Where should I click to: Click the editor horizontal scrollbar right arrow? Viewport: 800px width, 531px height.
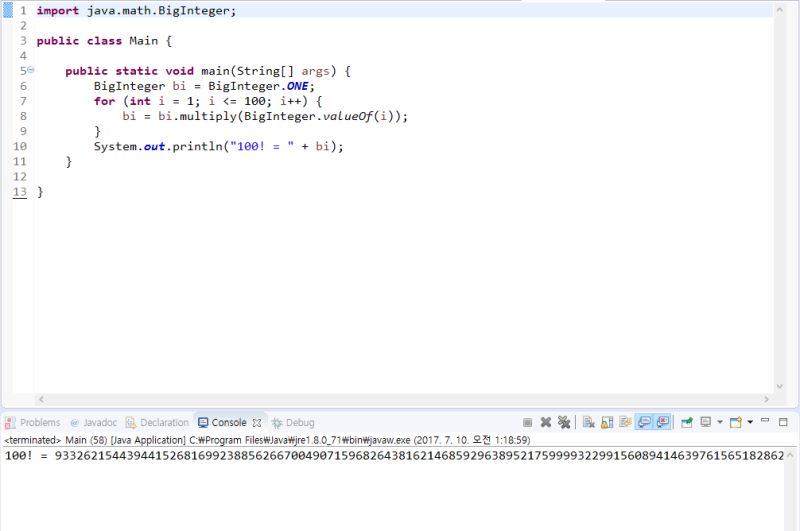click(766, 399)
